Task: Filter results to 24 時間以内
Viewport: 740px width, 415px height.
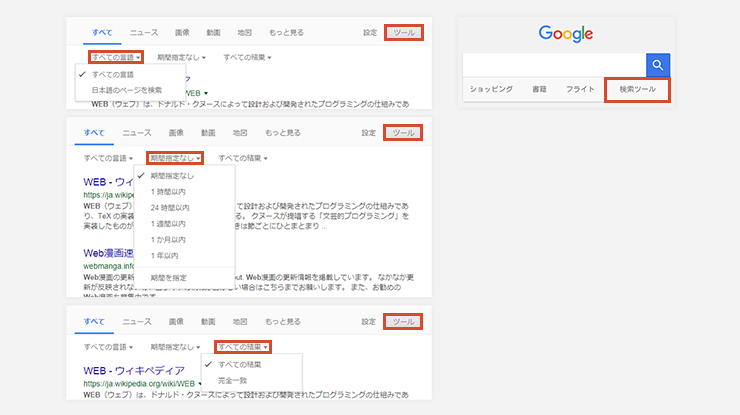Action: coord(170,208)
